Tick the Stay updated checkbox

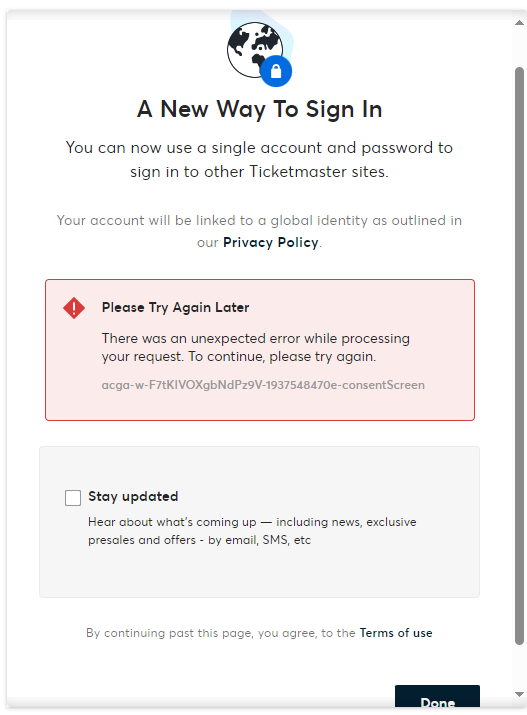73,497
